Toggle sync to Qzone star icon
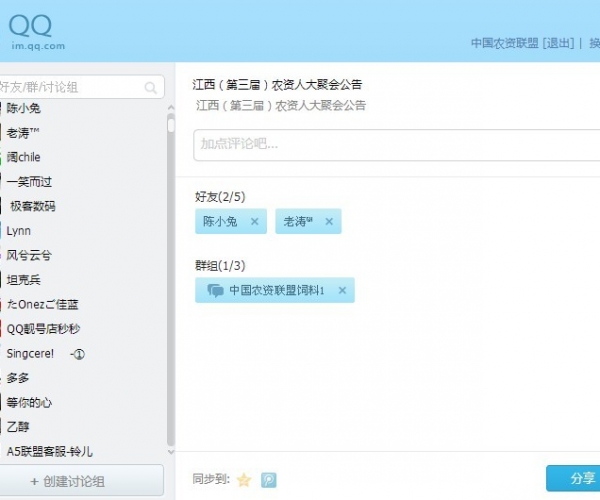The image size is (600, 500). coord(244,479)
